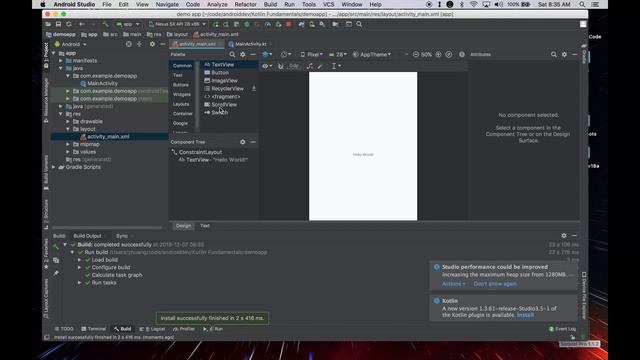Open the VCS menu
The image size is (640, 360).
pos(329,4)
